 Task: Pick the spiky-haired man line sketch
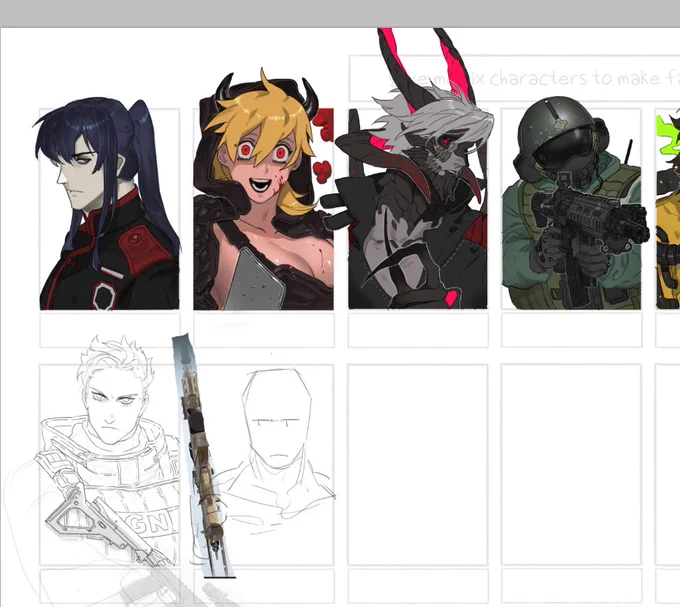coord(108,451)
